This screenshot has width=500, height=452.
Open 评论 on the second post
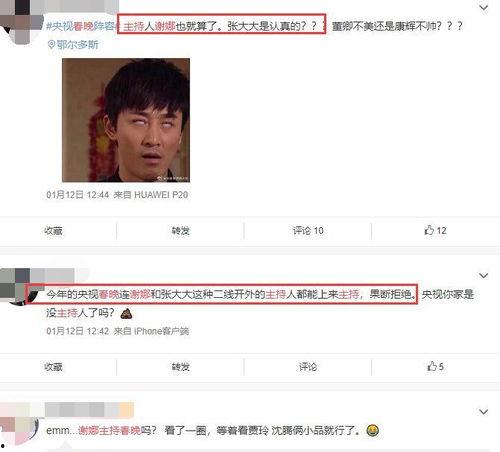click(308, 367)
